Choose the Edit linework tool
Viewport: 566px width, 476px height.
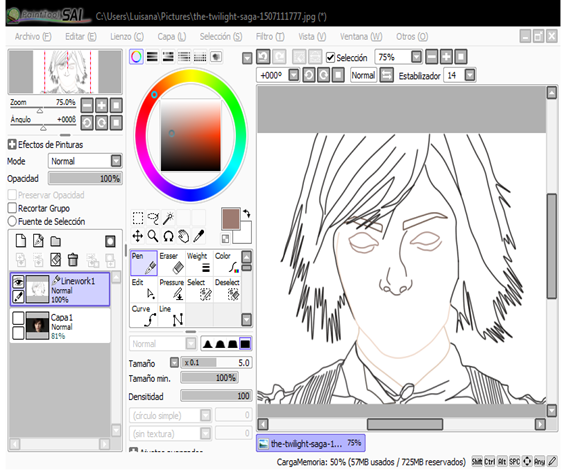pyautogui.click(x=144, y=289)
